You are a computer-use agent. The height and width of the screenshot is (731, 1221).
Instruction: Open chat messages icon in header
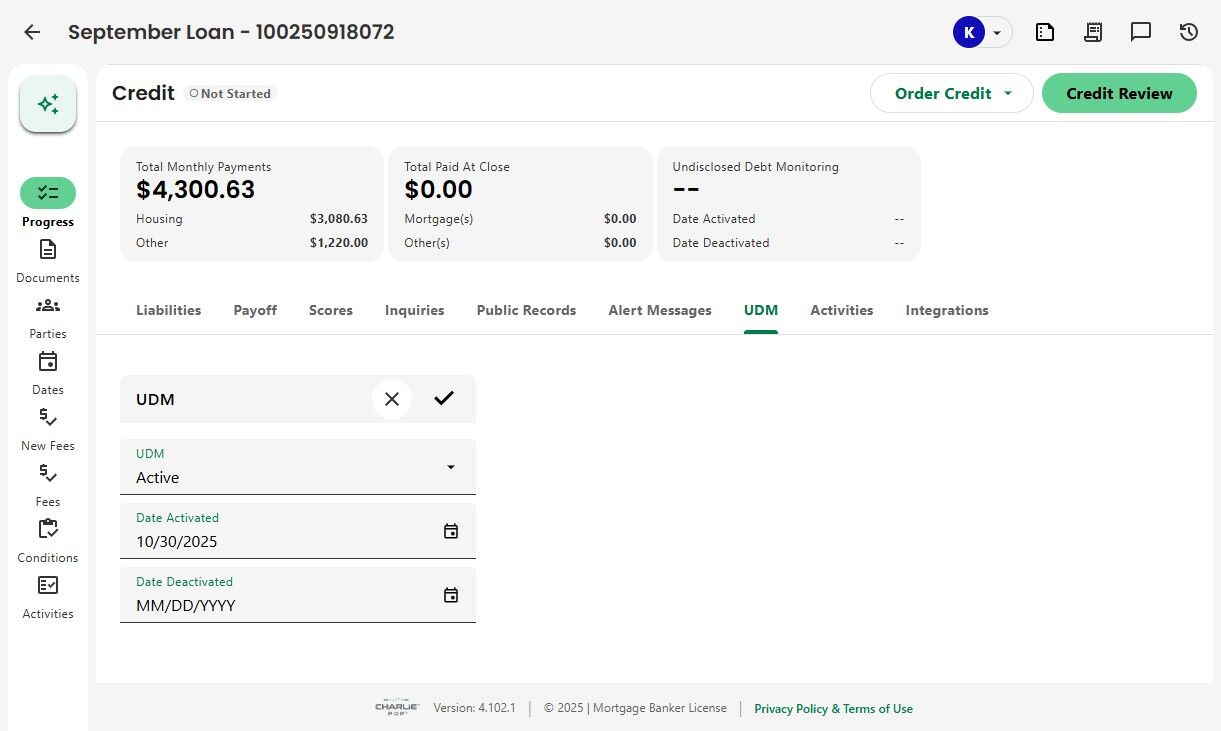(1141, 32)
